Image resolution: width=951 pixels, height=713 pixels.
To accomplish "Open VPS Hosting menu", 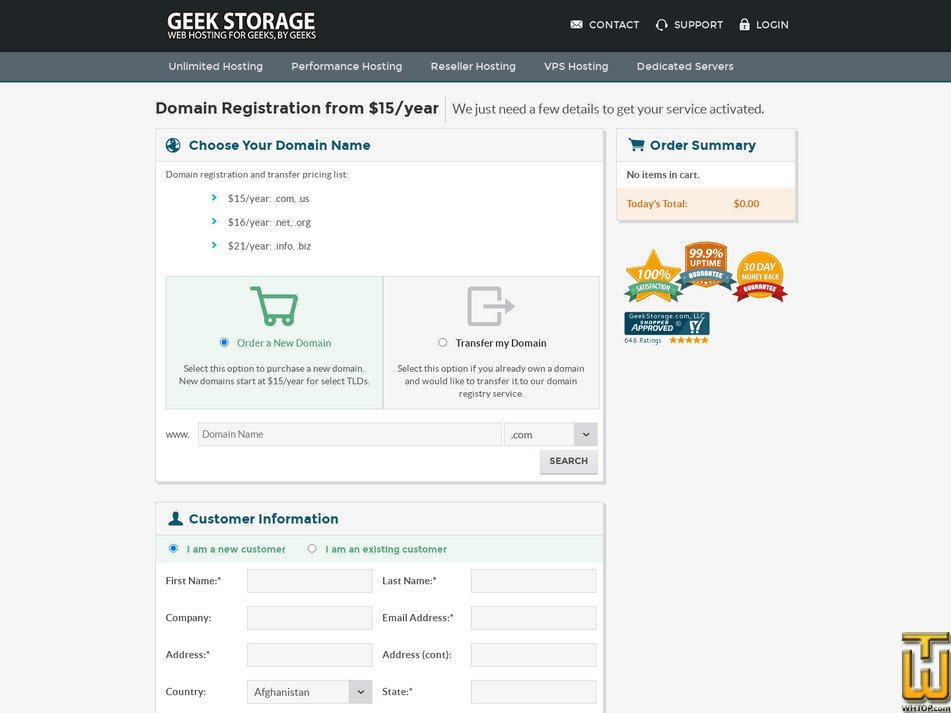I will point(576,67).
